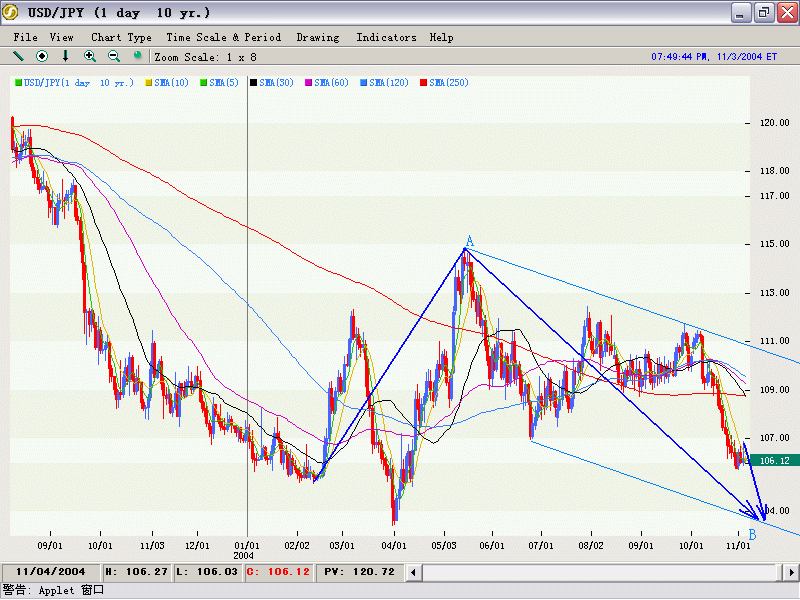Click the green ball icon in toolbar
Viewport: 800px width, 600px height.
click(138, 56)
